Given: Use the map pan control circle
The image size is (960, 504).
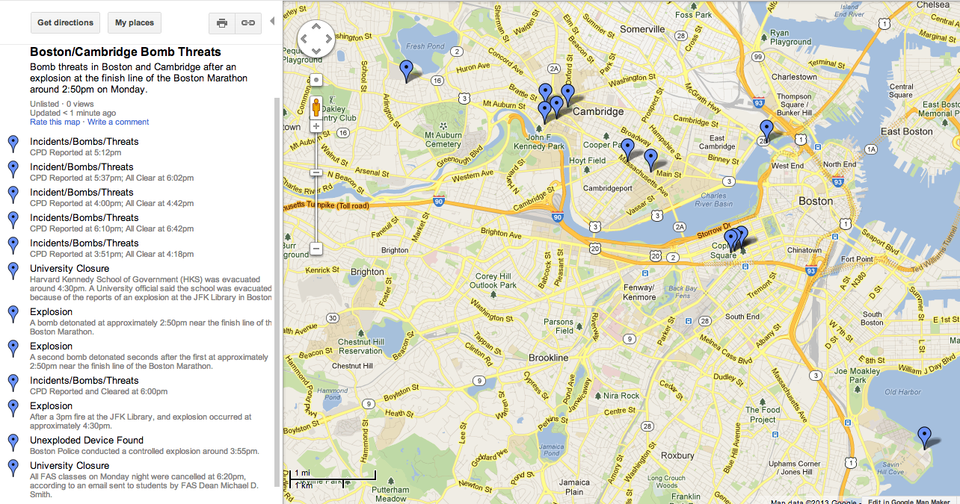Looking at the screenshot, I should [x=316, y=39].
